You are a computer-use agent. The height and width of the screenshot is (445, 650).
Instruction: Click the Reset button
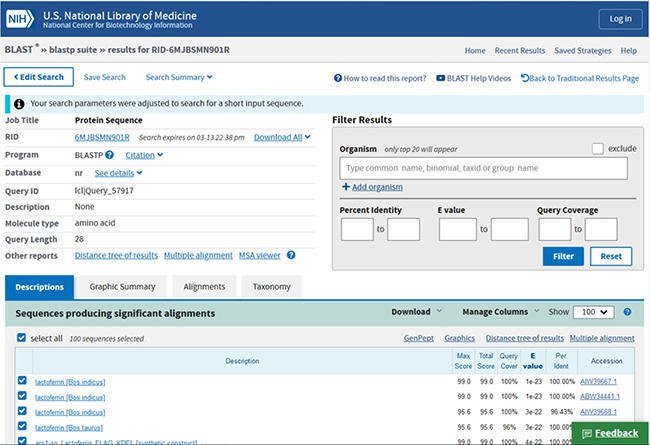point(611,256)
